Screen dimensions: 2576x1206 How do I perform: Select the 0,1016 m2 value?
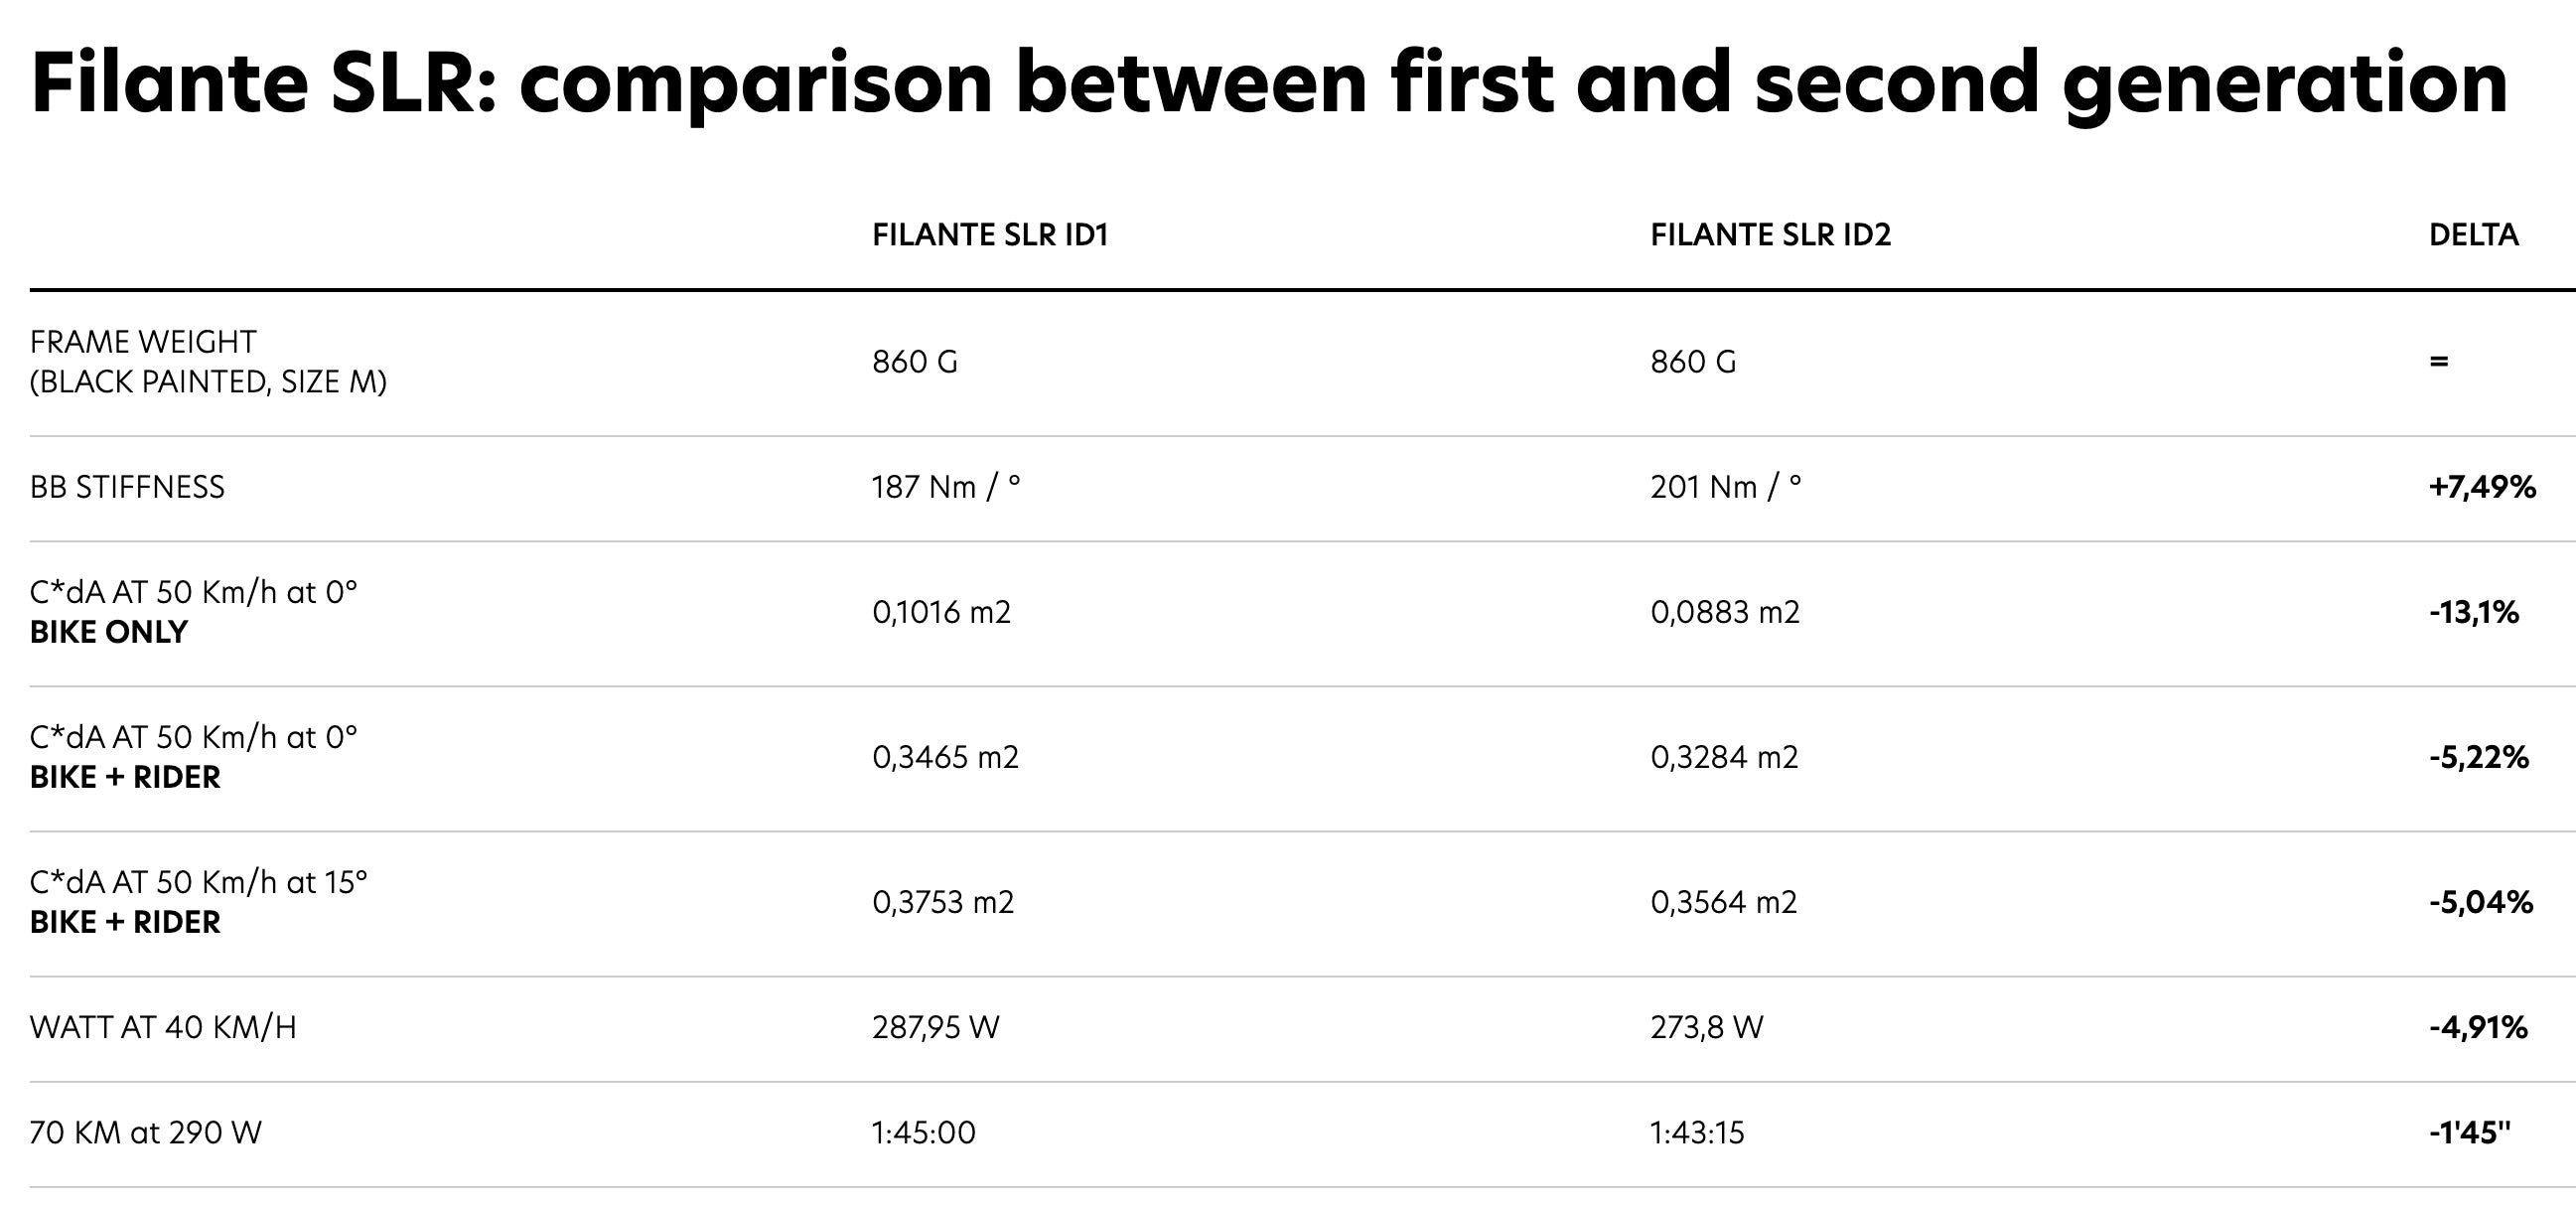[x=941, y=612]
